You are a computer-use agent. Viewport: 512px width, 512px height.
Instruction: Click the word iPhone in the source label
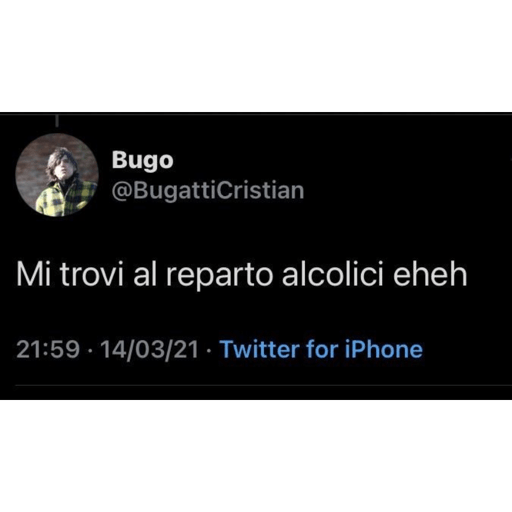(384, 349)
